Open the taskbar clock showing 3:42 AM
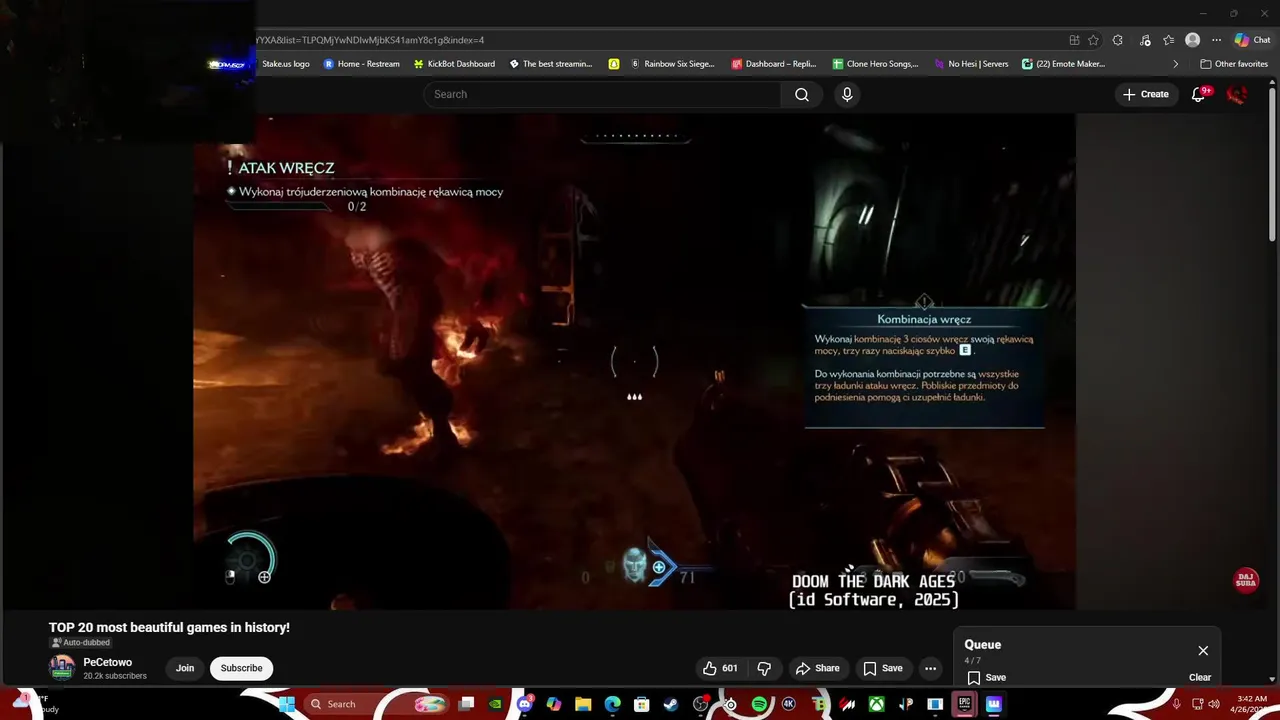1280x720 pixels. click(1252, 704)
